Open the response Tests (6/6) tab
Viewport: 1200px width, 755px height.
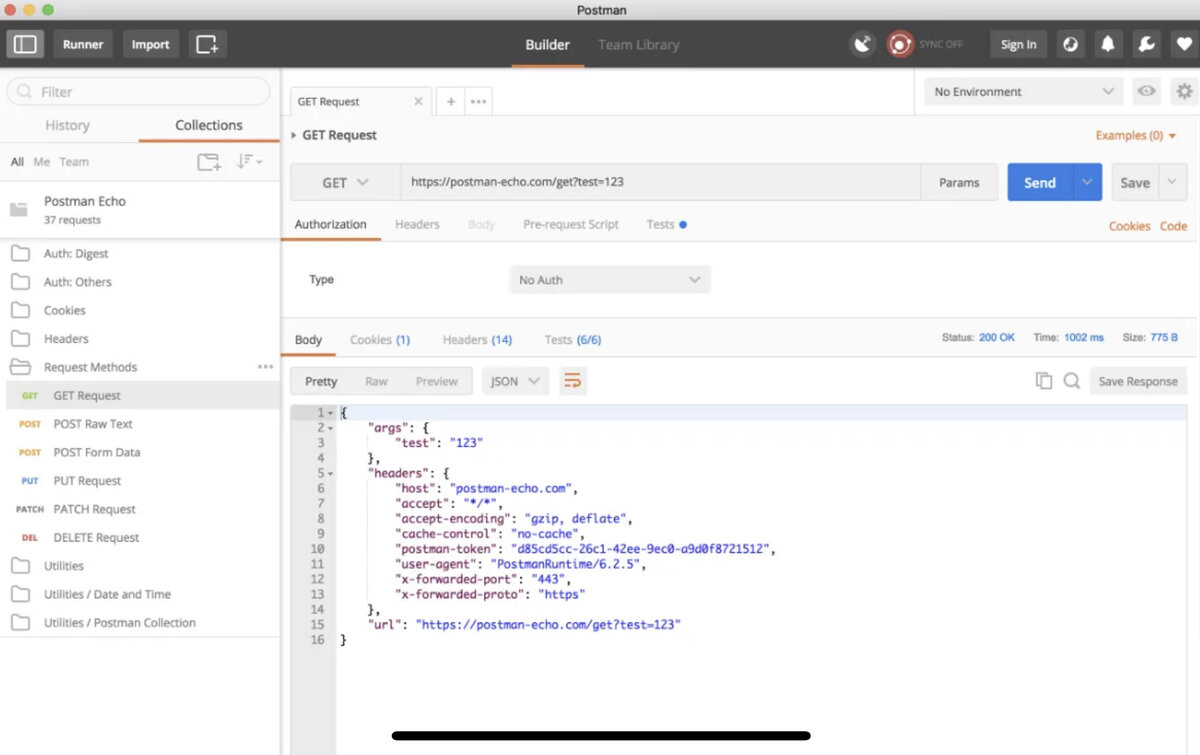(x=573, y=339)
